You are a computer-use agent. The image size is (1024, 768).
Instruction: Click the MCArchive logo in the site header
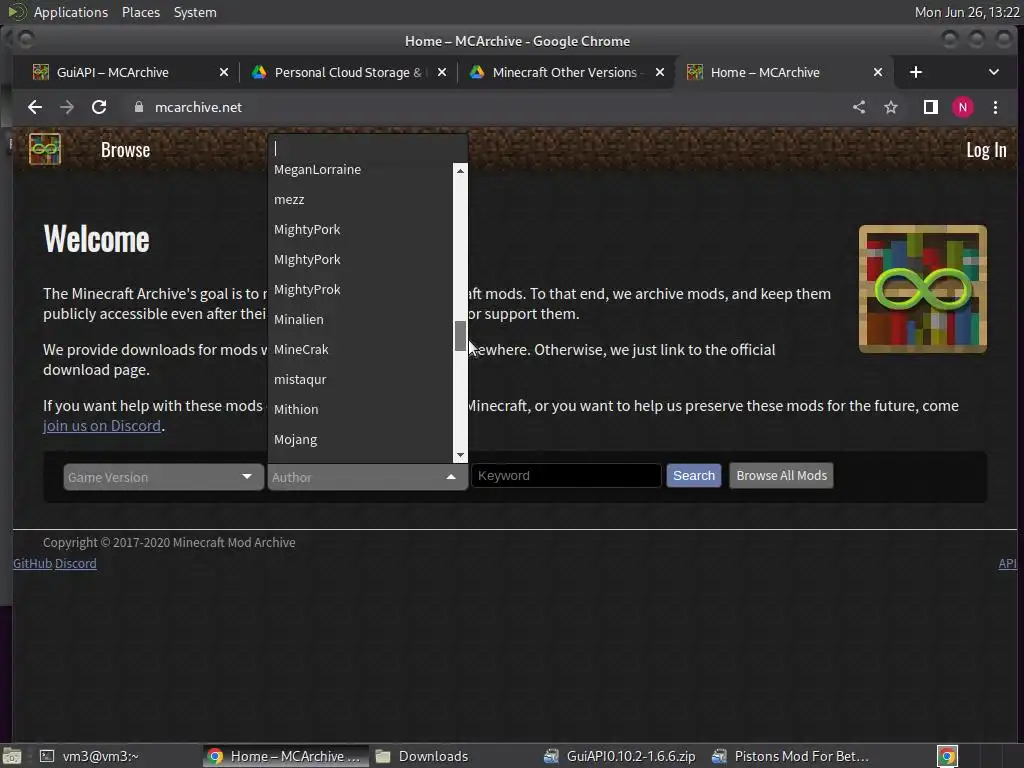click(44, 150)
